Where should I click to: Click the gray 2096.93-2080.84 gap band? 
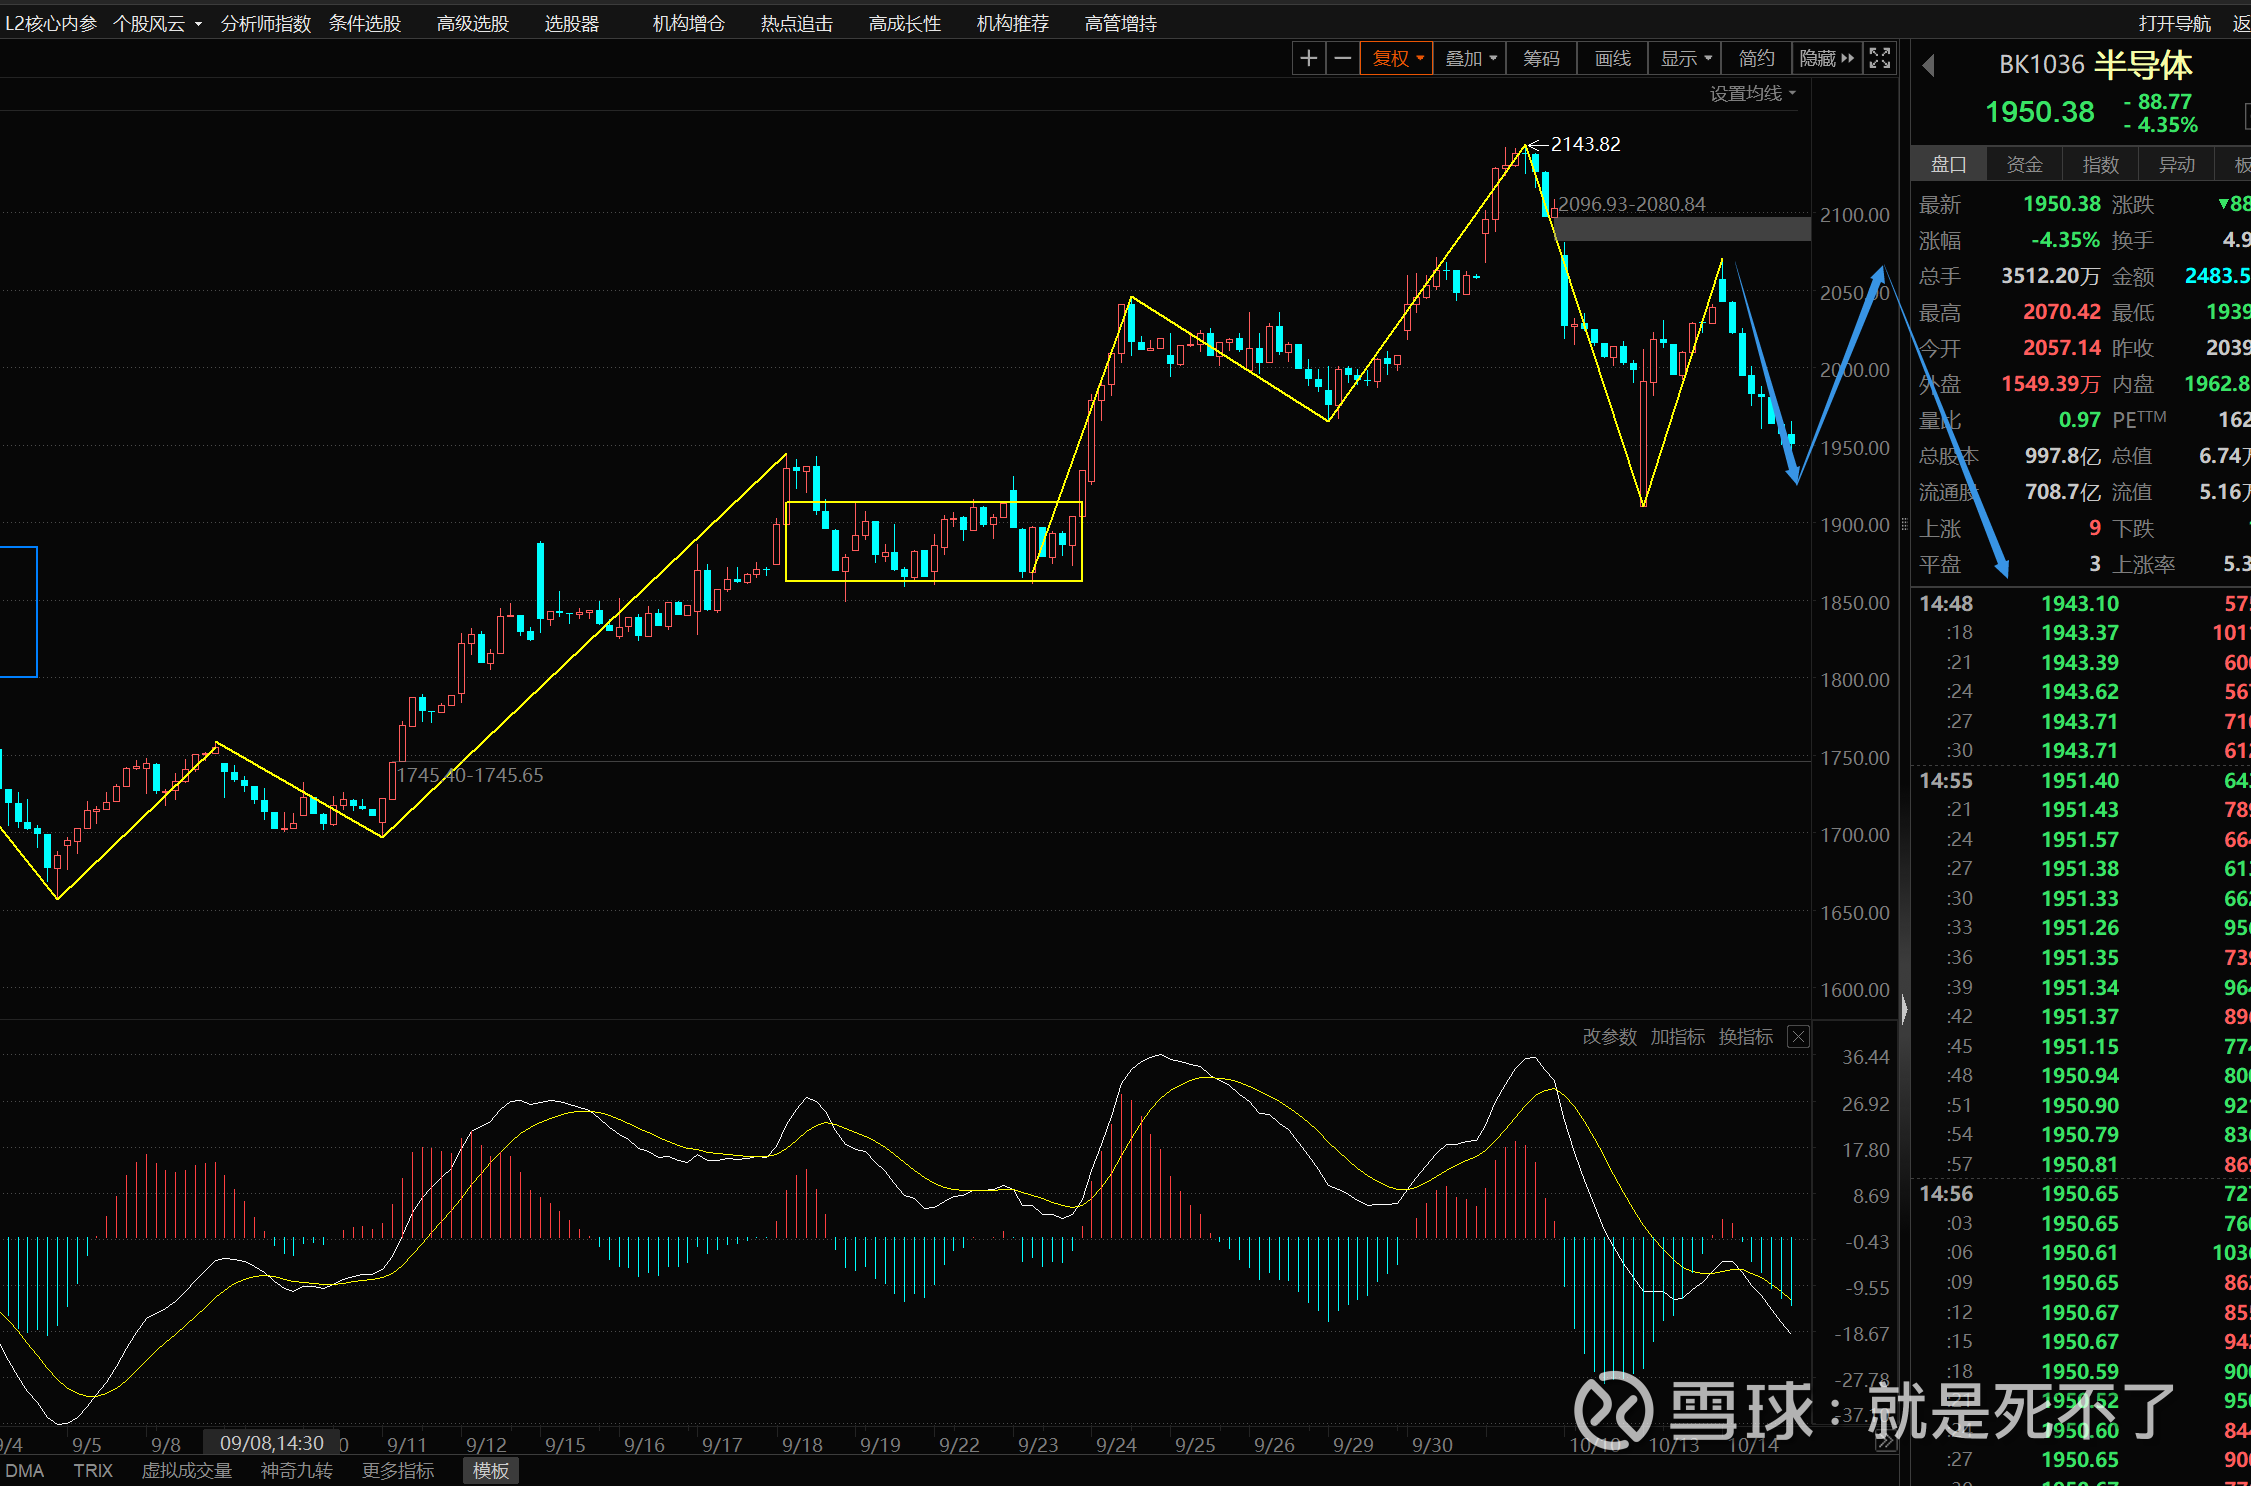[x=1680, y=229]
